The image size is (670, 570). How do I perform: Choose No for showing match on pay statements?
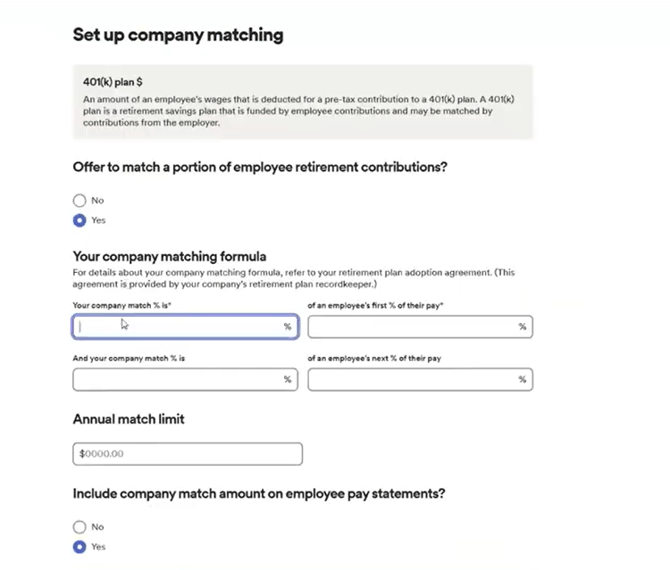[80, 527]
